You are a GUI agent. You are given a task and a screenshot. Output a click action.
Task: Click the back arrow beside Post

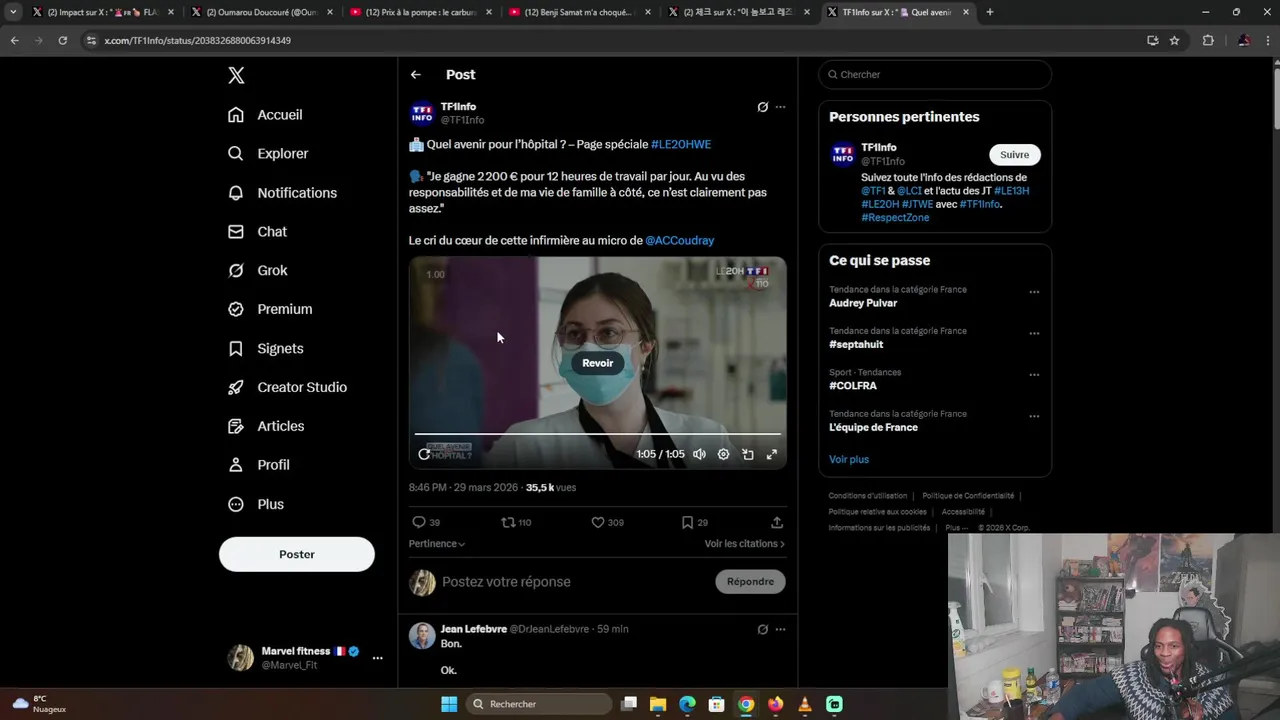[416, 75]
